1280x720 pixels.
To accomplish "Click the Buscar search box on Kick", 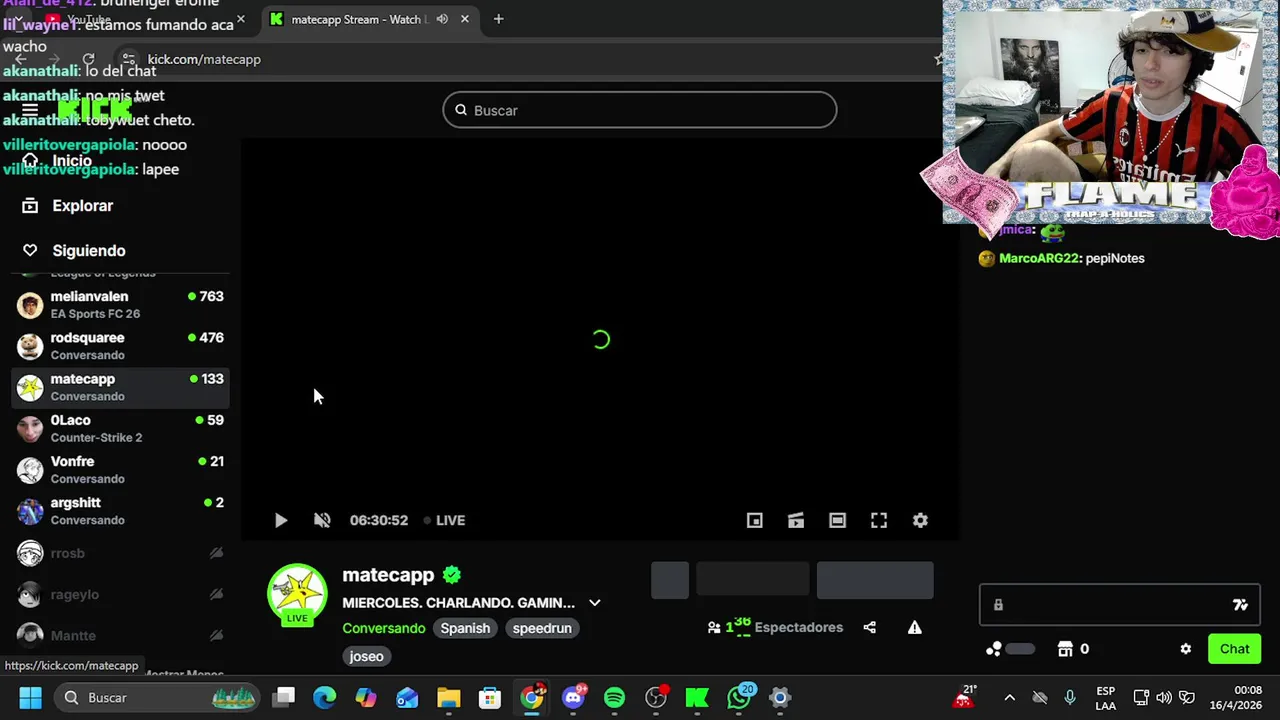I will point(640,110).
